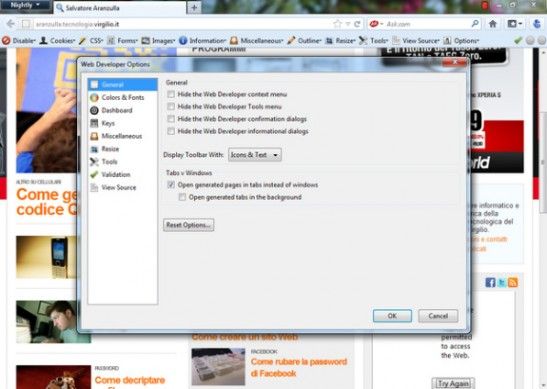Open the bookmarks menu icon in toolbar

coord(514,24)
